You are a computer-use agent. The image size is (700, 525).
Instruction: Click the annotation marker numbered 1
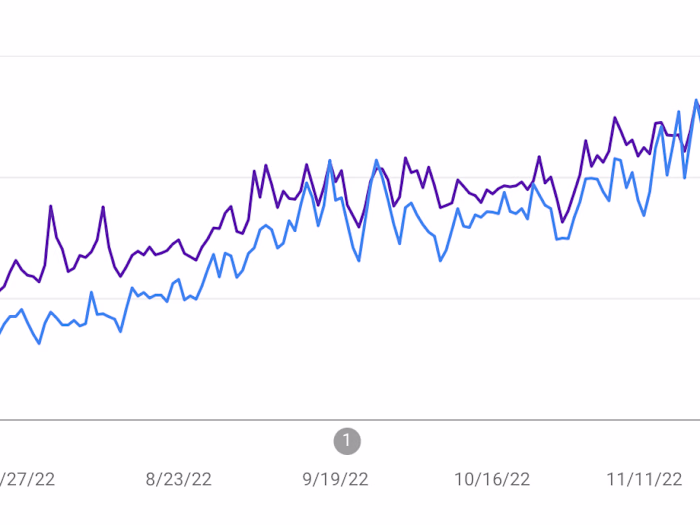346,440
